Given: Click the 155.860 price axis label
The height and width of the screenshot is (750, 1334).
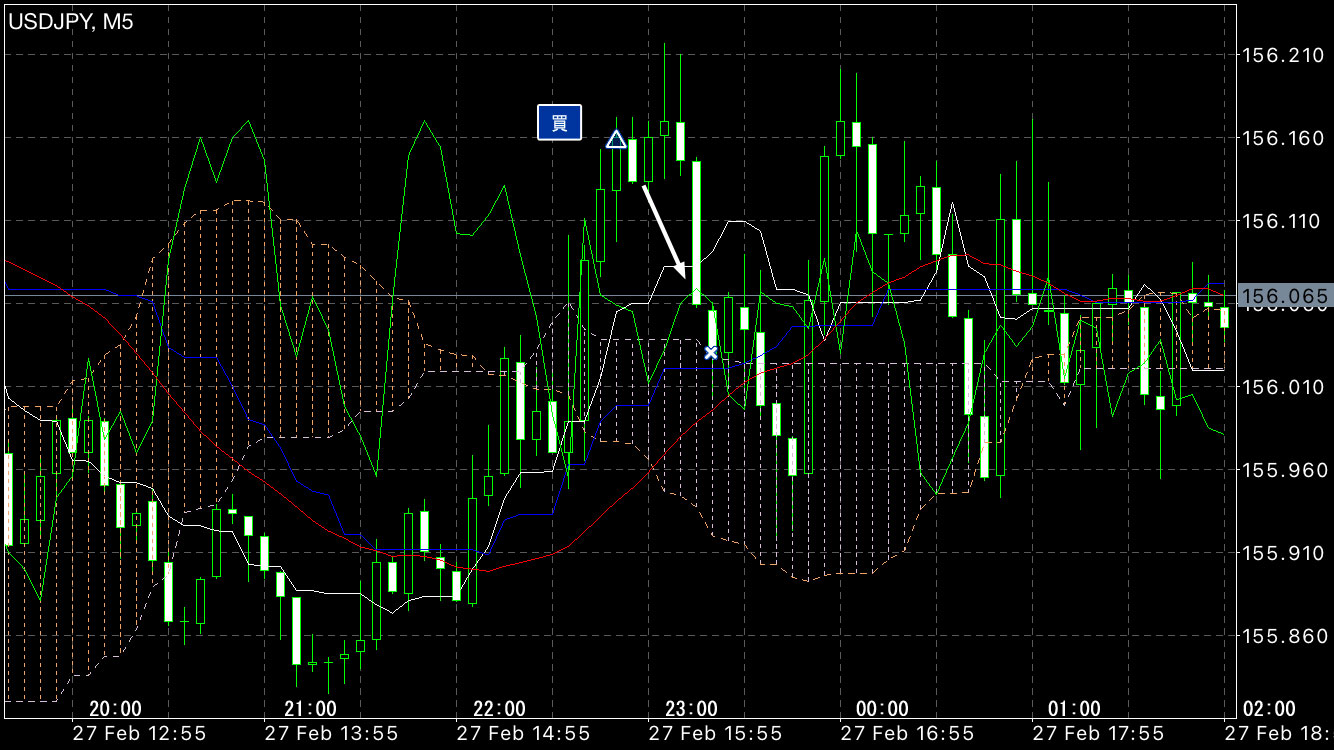Looking at the screenshot, I should point(1283,636).
